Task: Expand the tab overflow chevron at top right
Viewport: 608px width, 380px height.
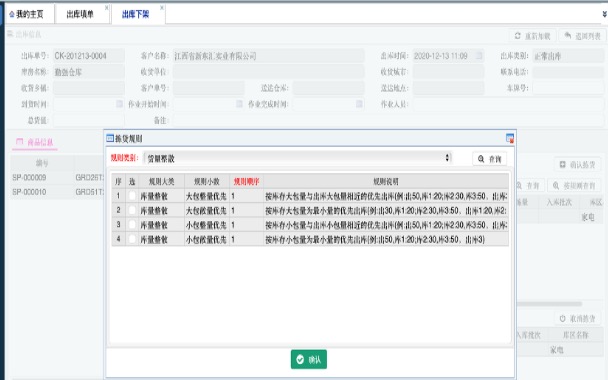Action: click(604, 14)
